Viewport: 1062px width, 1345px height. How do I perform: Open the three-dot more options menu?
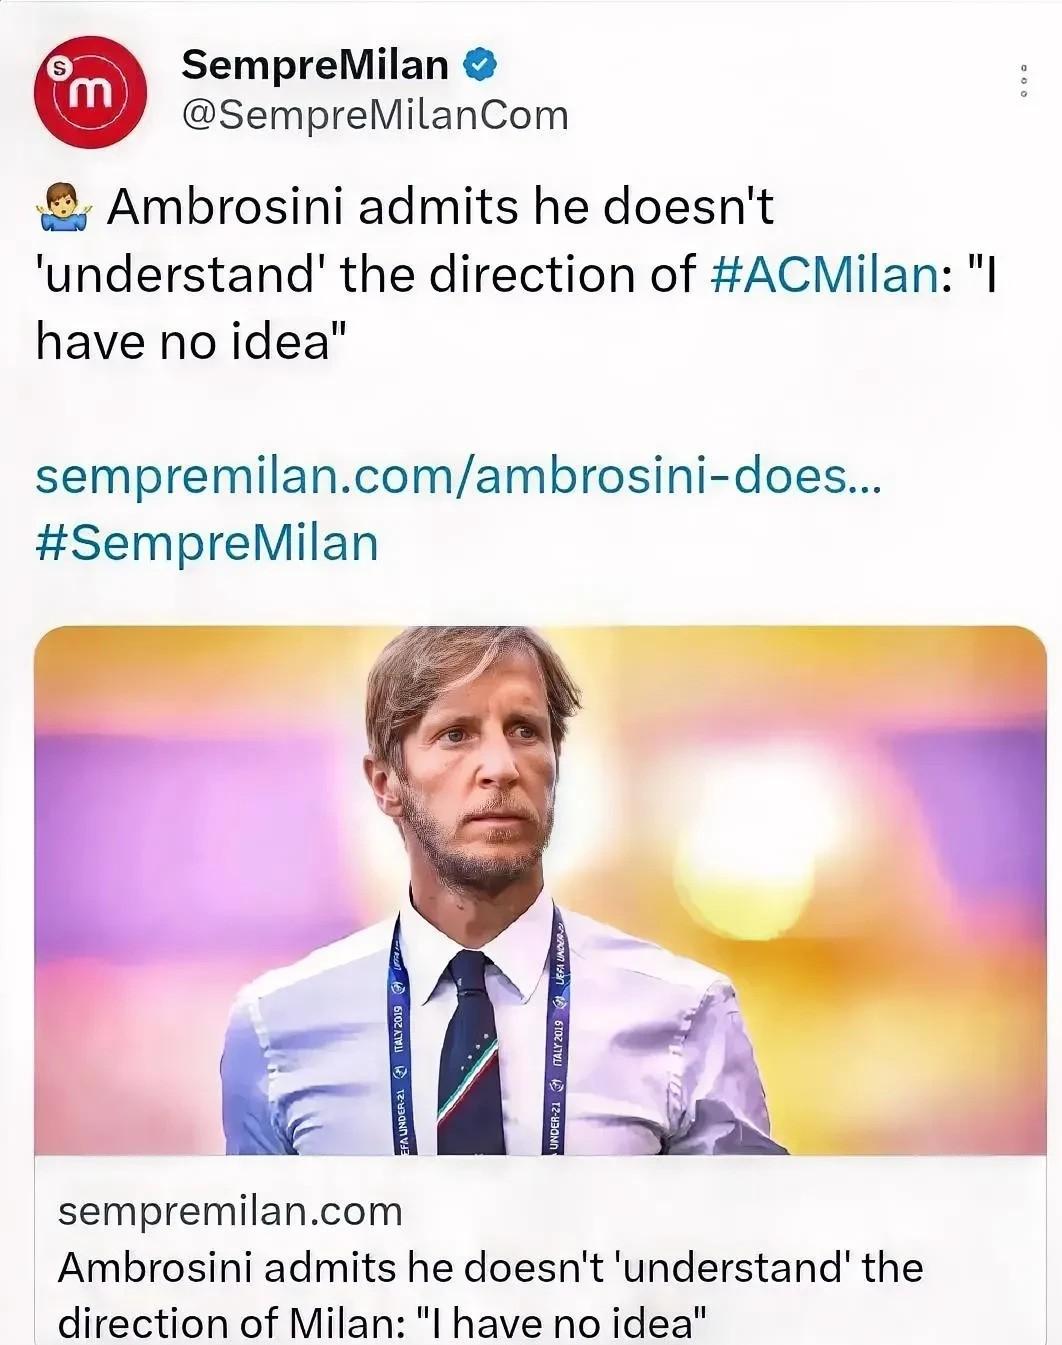click(x=1023, y=81)
